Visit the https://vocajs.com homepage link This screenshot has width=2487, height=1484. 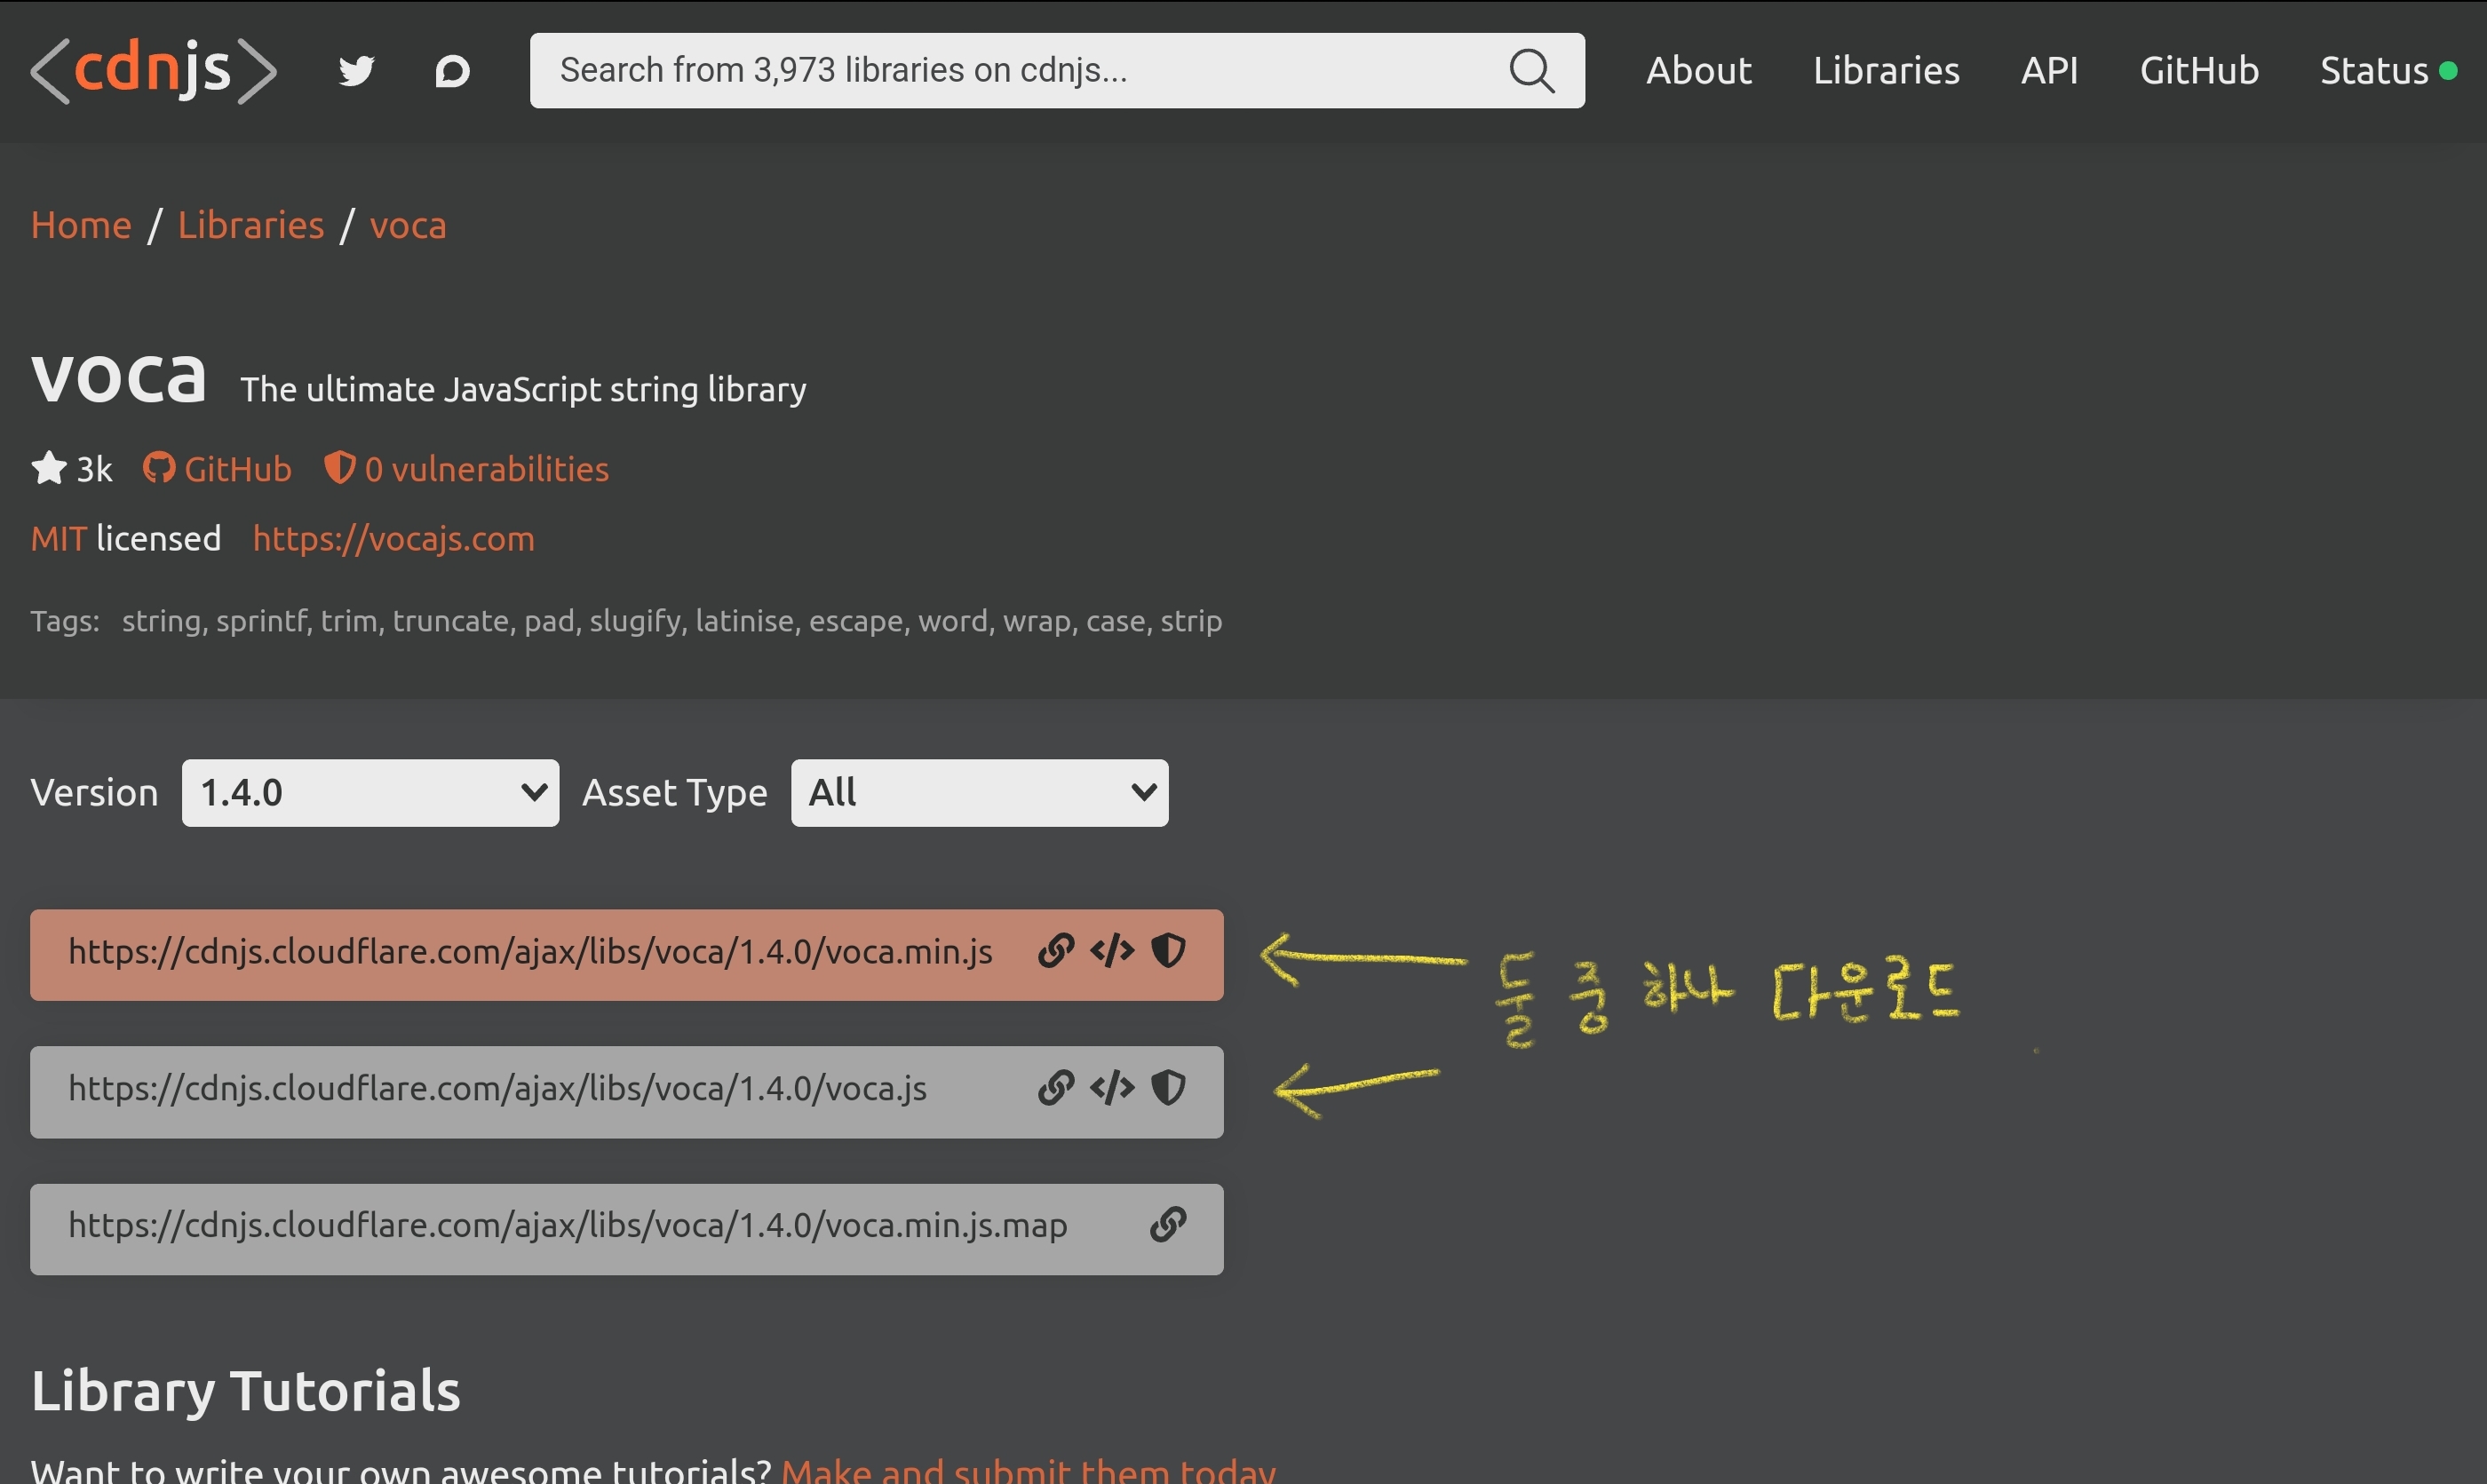tap(393, 539)
